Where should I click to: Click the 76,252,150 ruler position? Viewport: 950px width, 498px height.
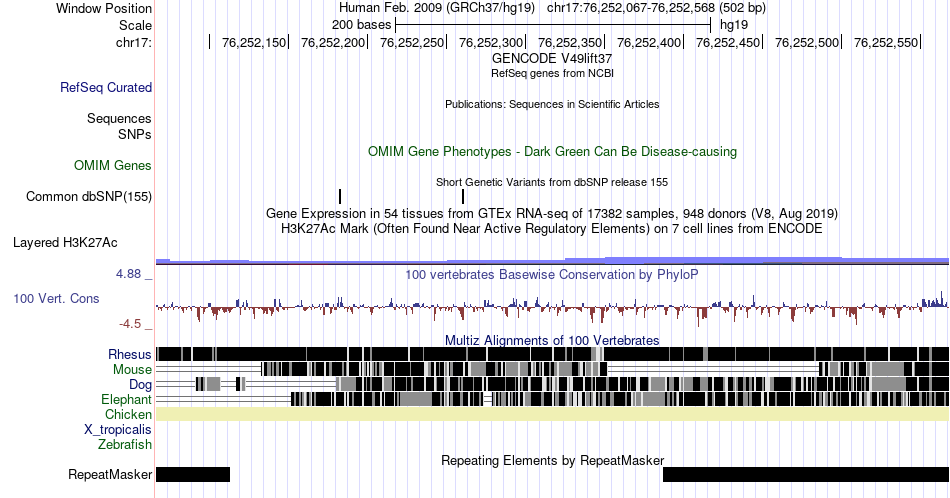253,42
